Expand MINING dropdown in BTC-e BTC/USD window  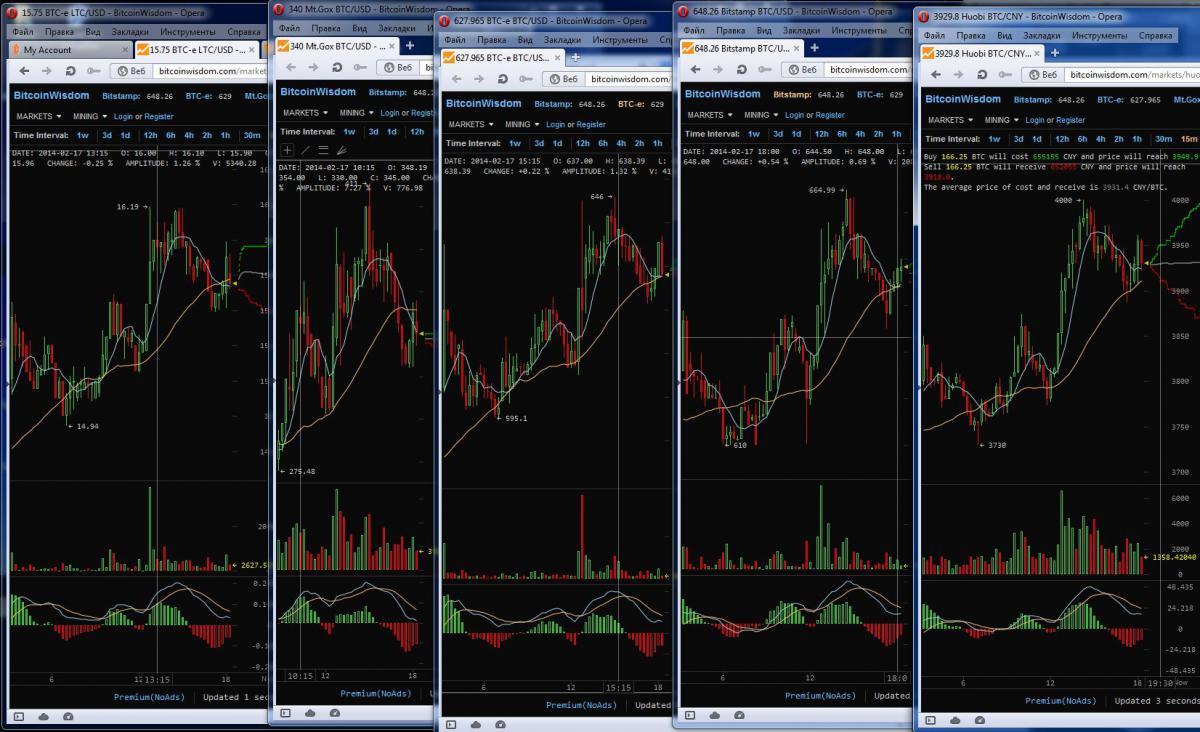click(x=522, y=125)
